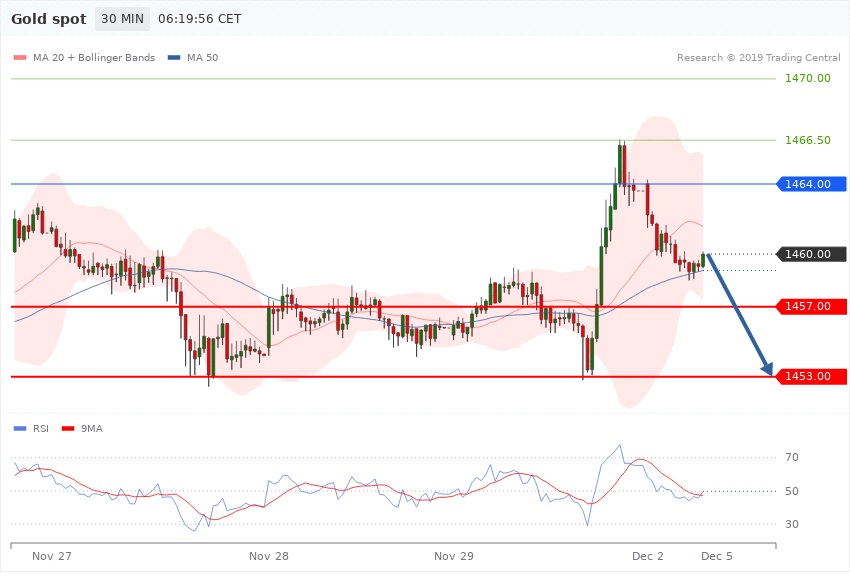The image size is (850, 576).
Task: Click the Gold spot chart title
Action: pos(47,19)
